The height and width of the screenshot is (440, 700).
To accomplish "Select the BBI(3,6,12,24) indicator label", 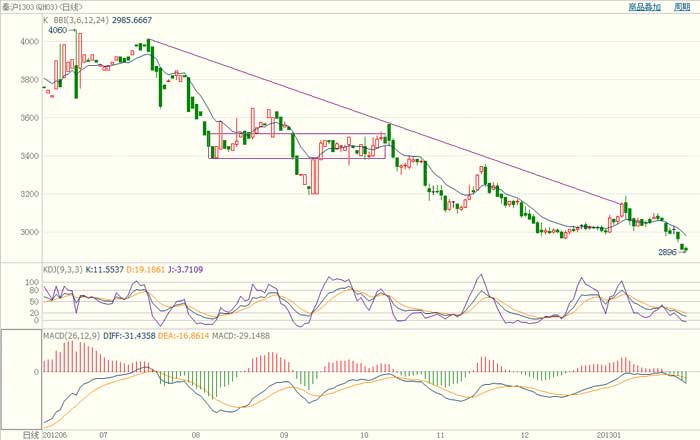I will (x=81, y=20).
